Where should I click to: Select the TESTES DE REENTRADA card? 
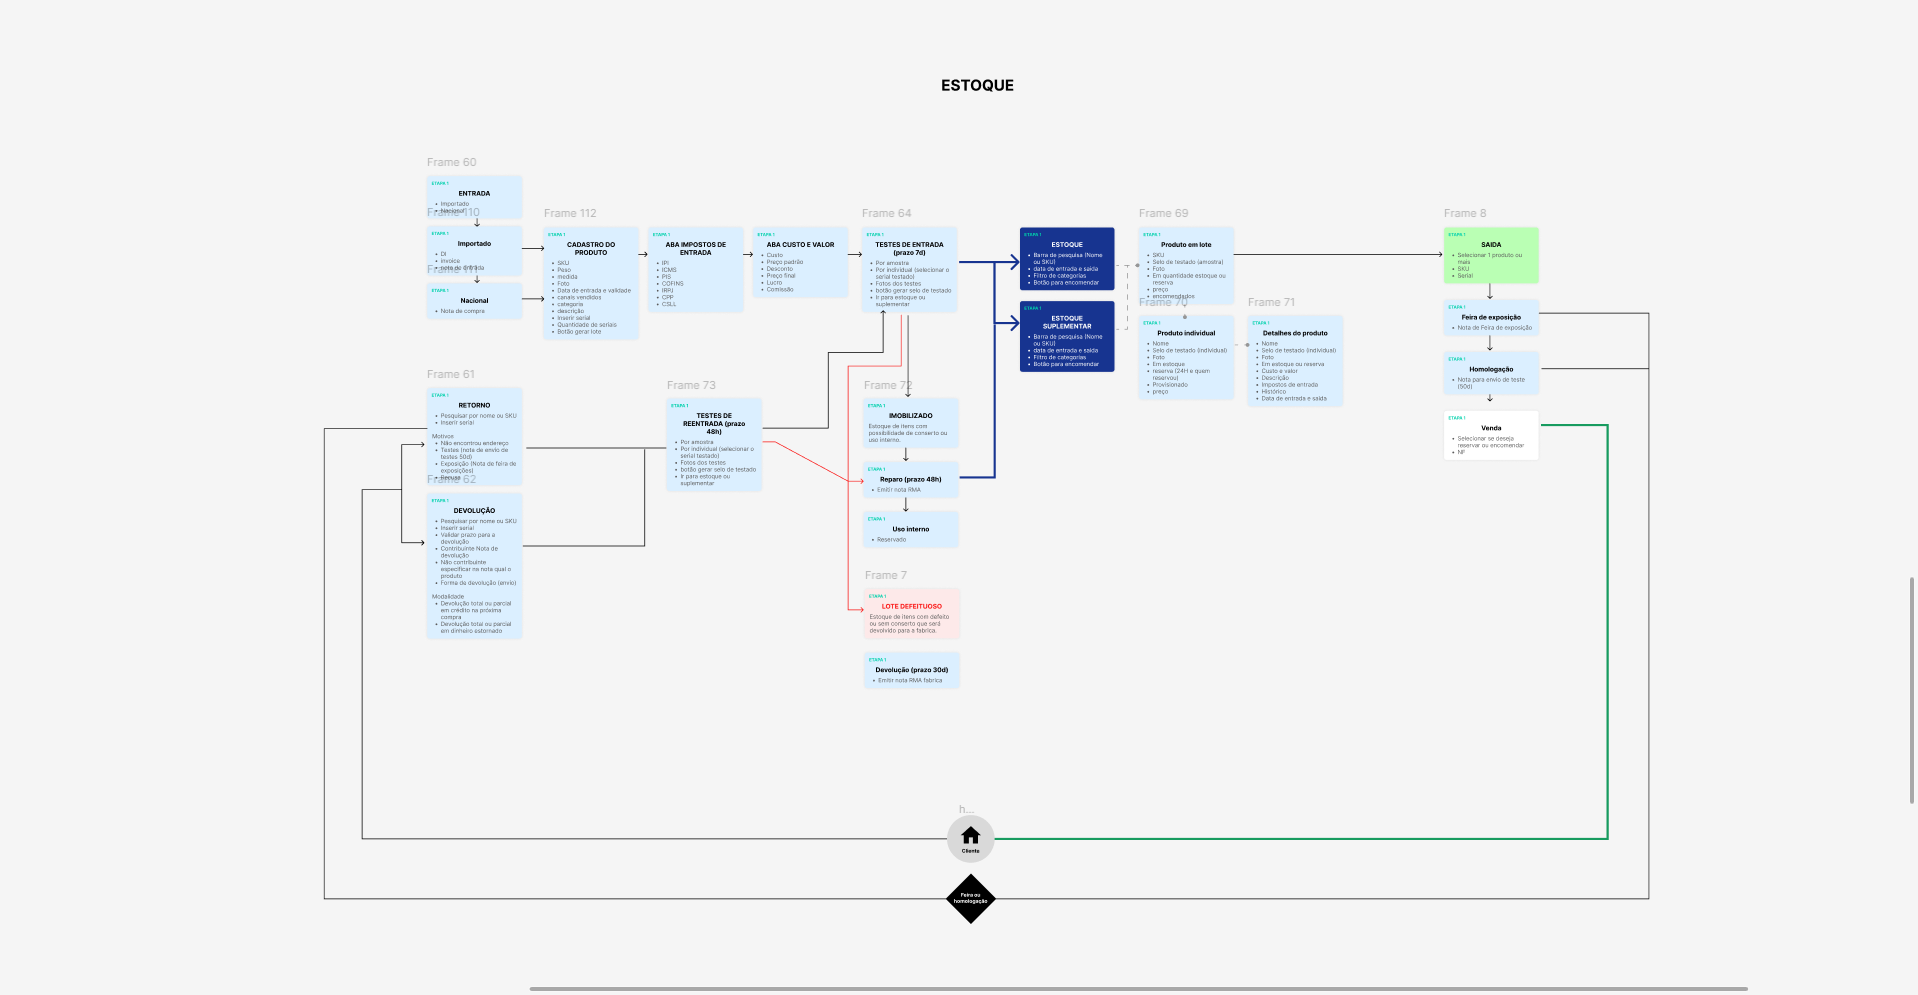714,445
